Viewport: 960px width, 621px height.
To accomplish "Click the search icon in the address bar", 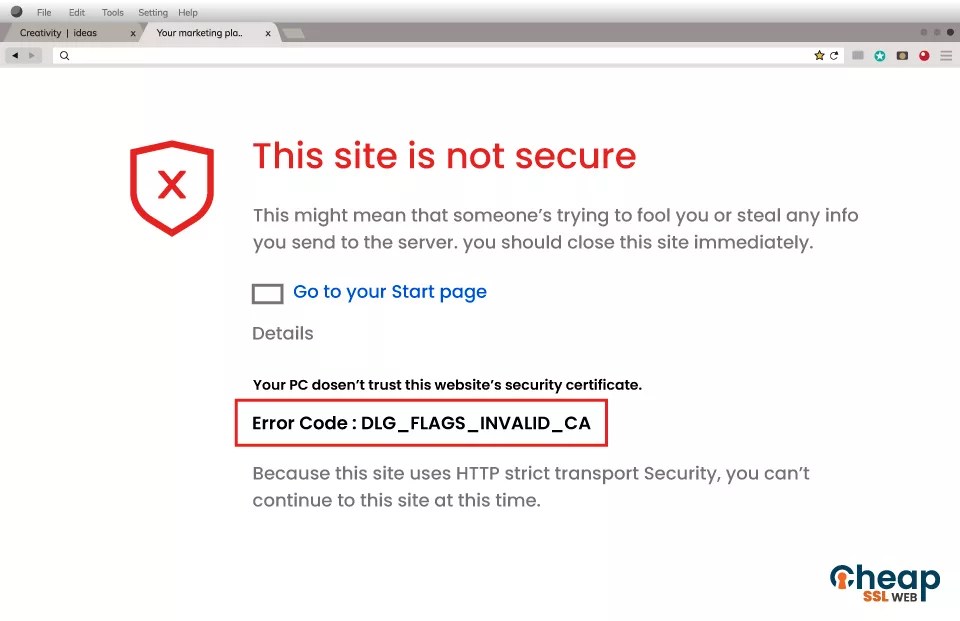I will 64,56.
